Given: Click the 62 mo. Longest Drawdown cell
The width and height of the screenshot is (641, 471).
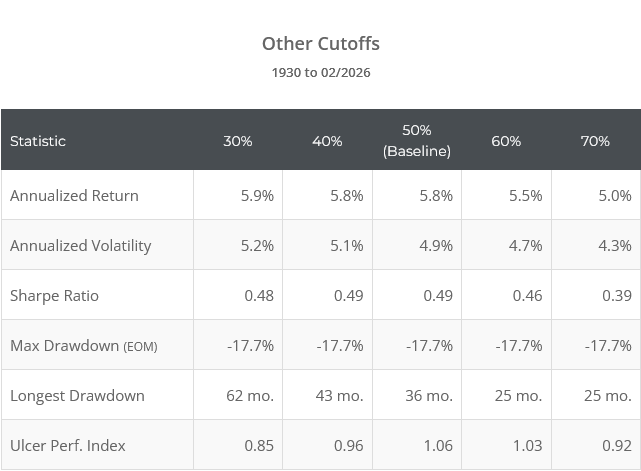Looking at the screenshot, I should [x=250, y=395].
